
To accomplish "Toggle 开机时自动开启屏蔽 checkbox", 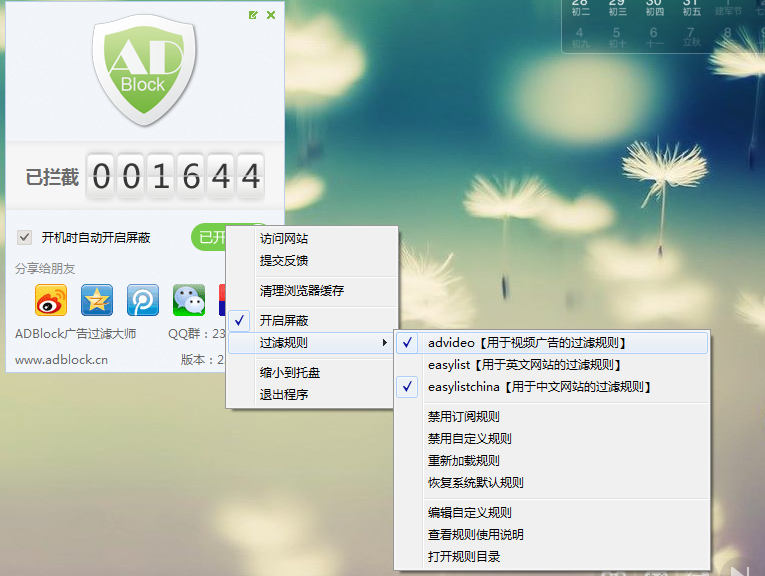I will tap(24, 238).
